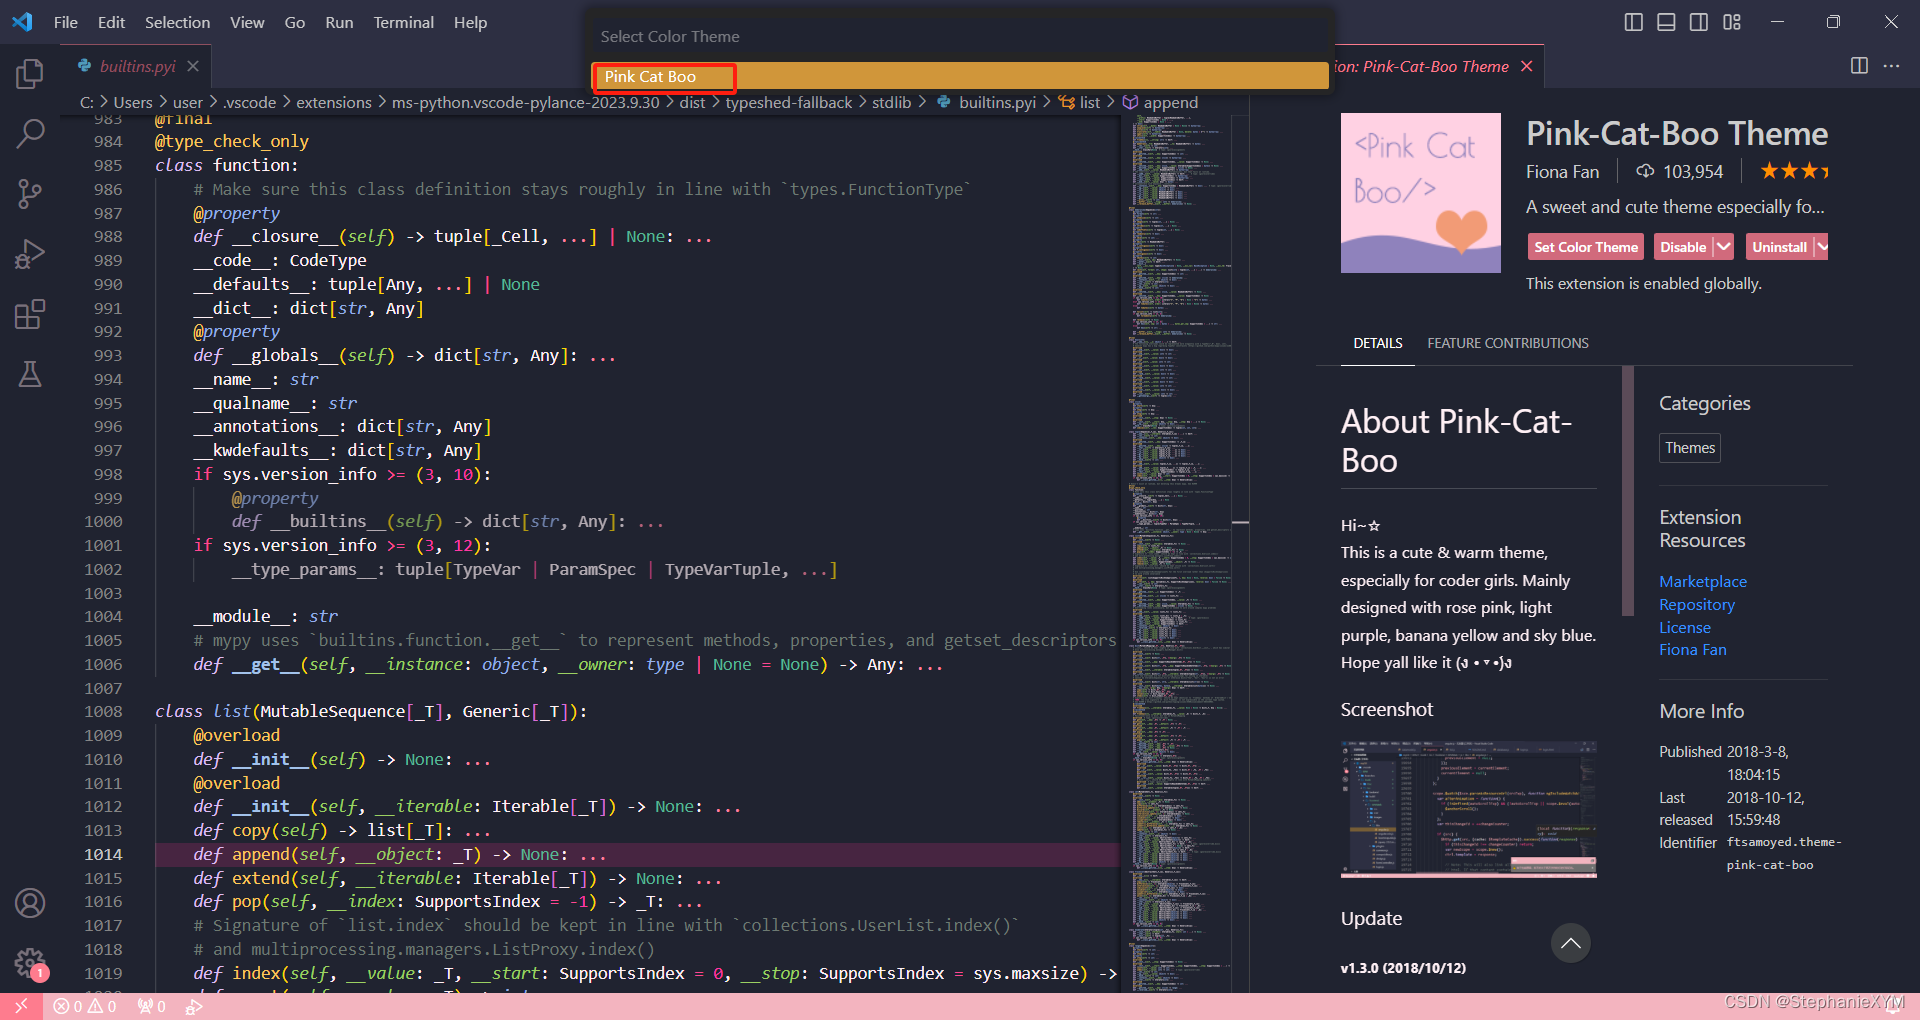The width and height of the screenshot is (1920, 1020).
Task: Click the star rating of the extension
Action: [x=1794, y=171]
